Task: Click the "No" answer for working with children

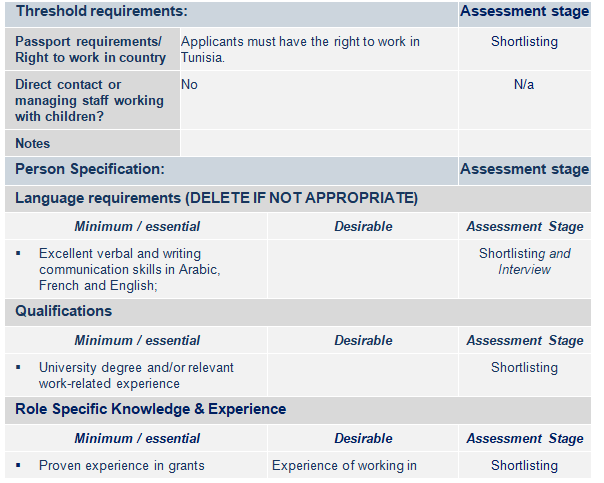Action: 190,85
